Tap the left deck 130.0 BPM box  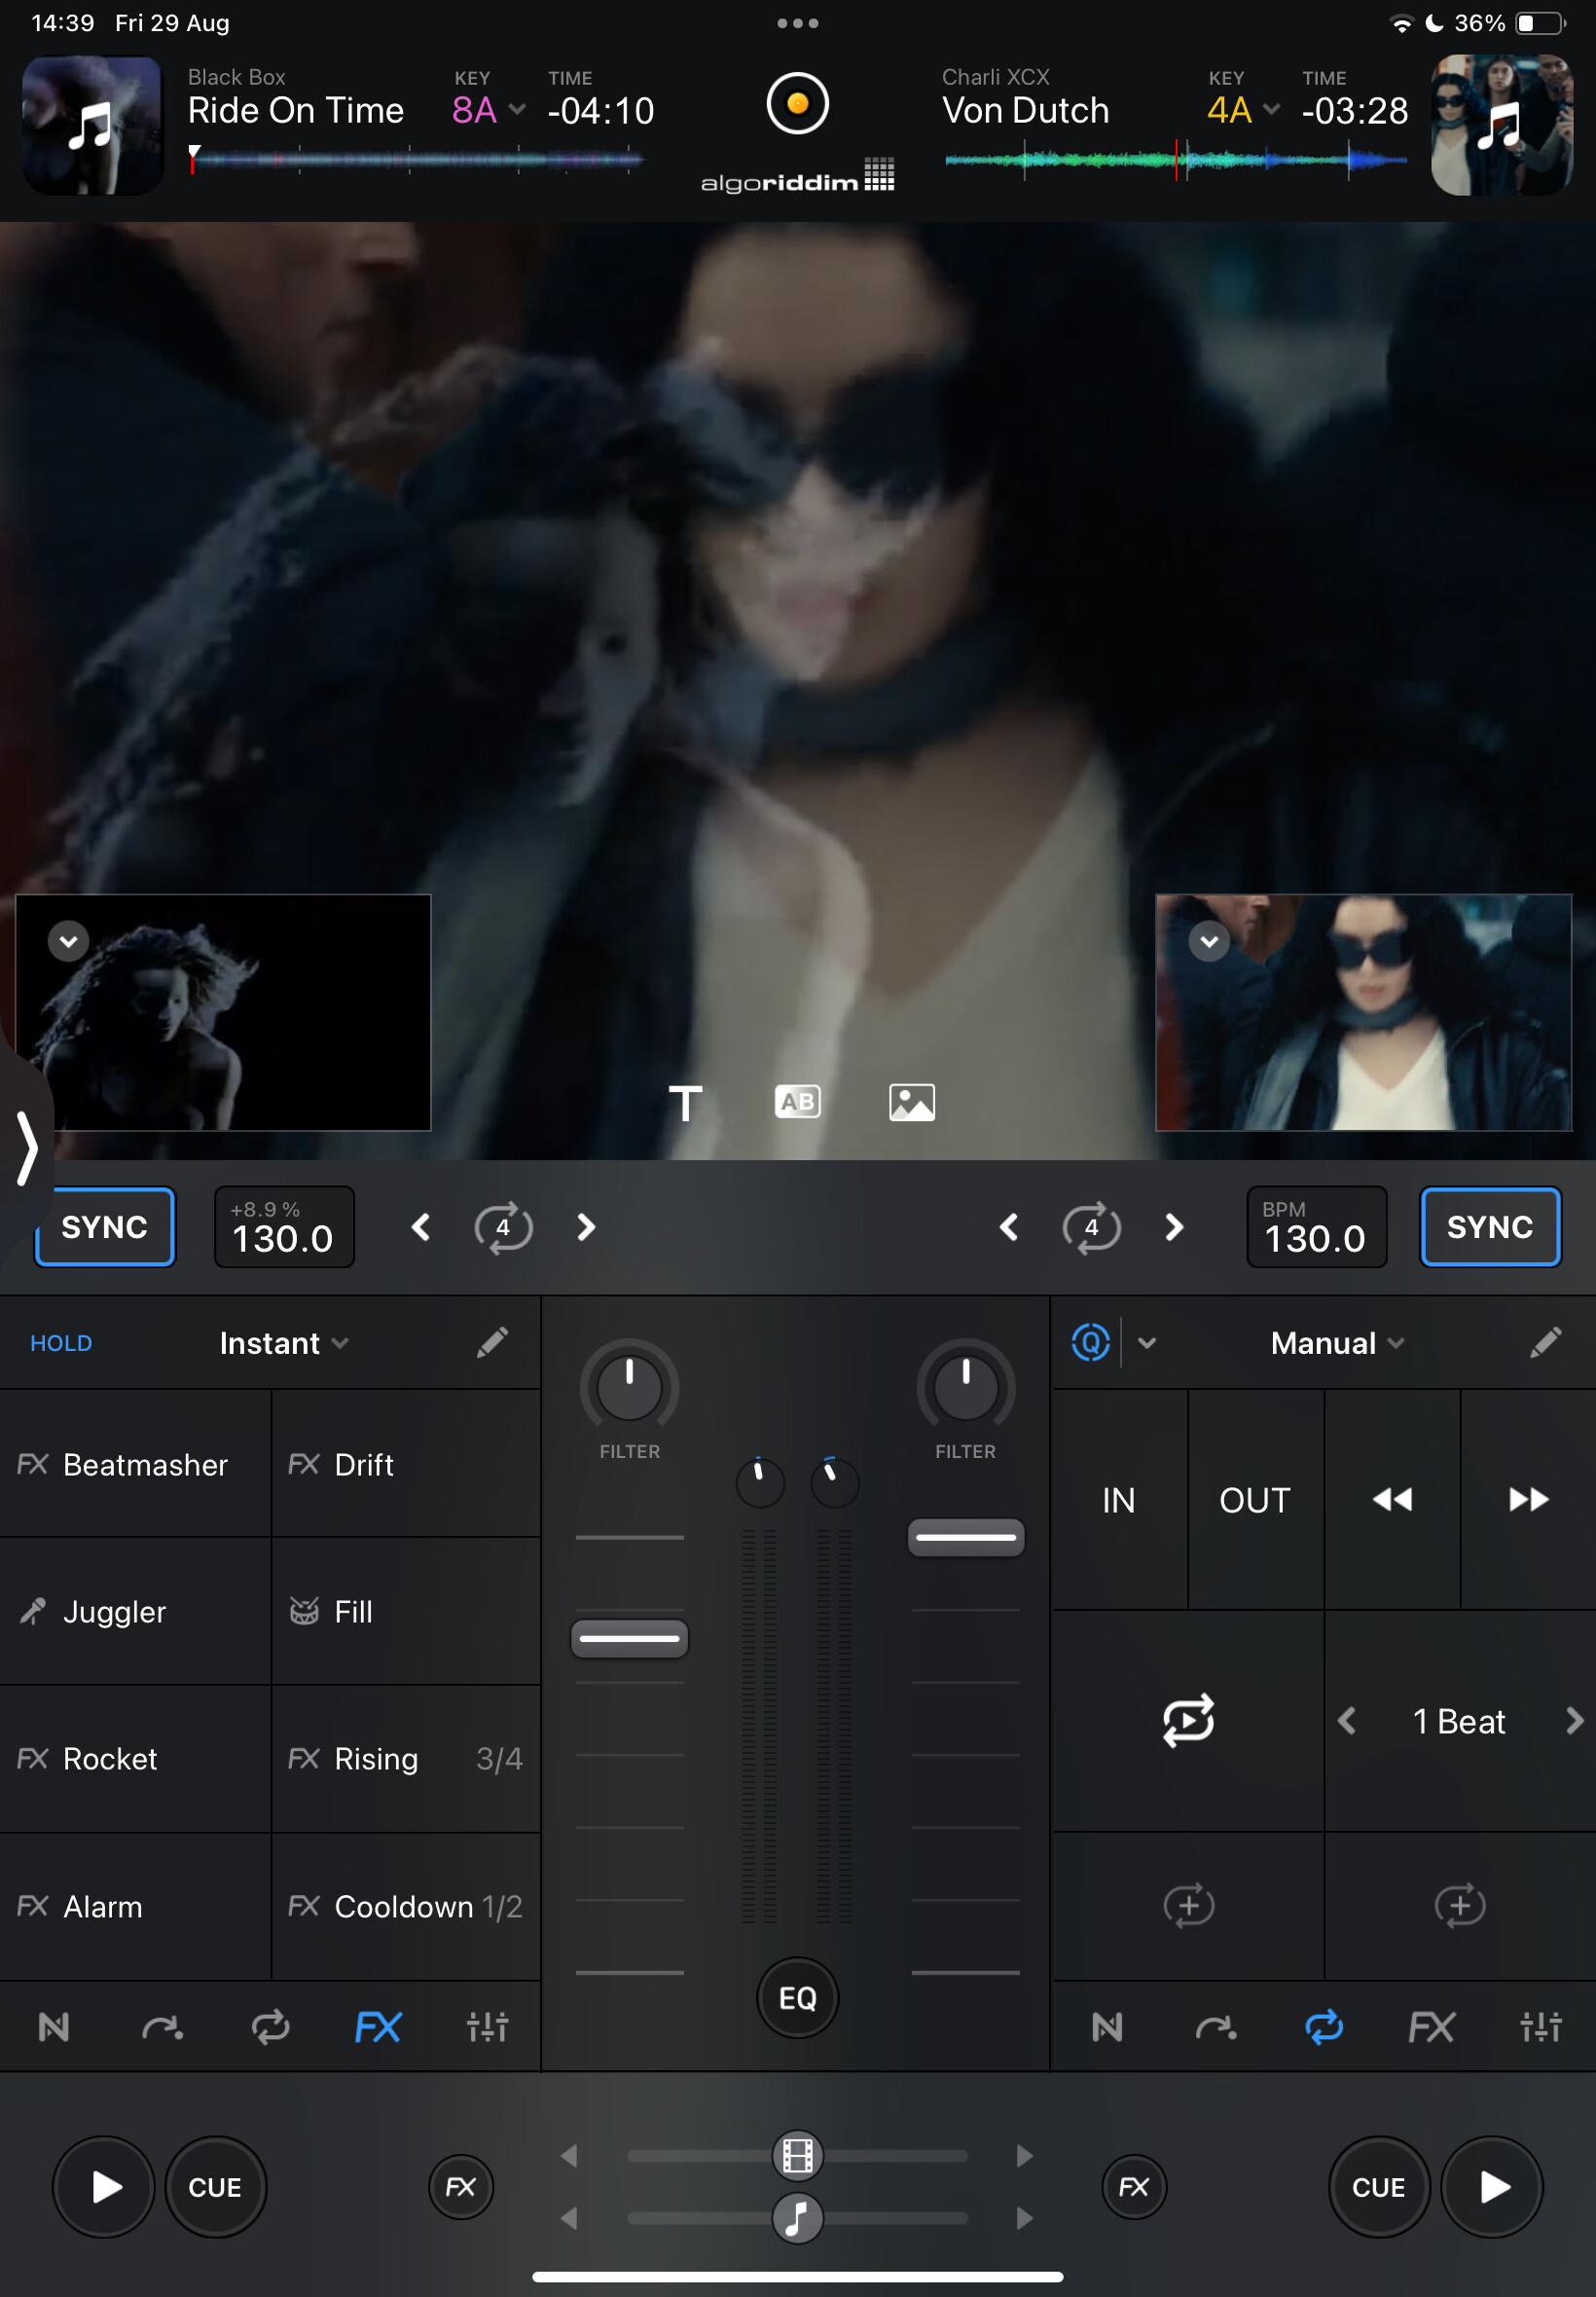point(284,1227)
